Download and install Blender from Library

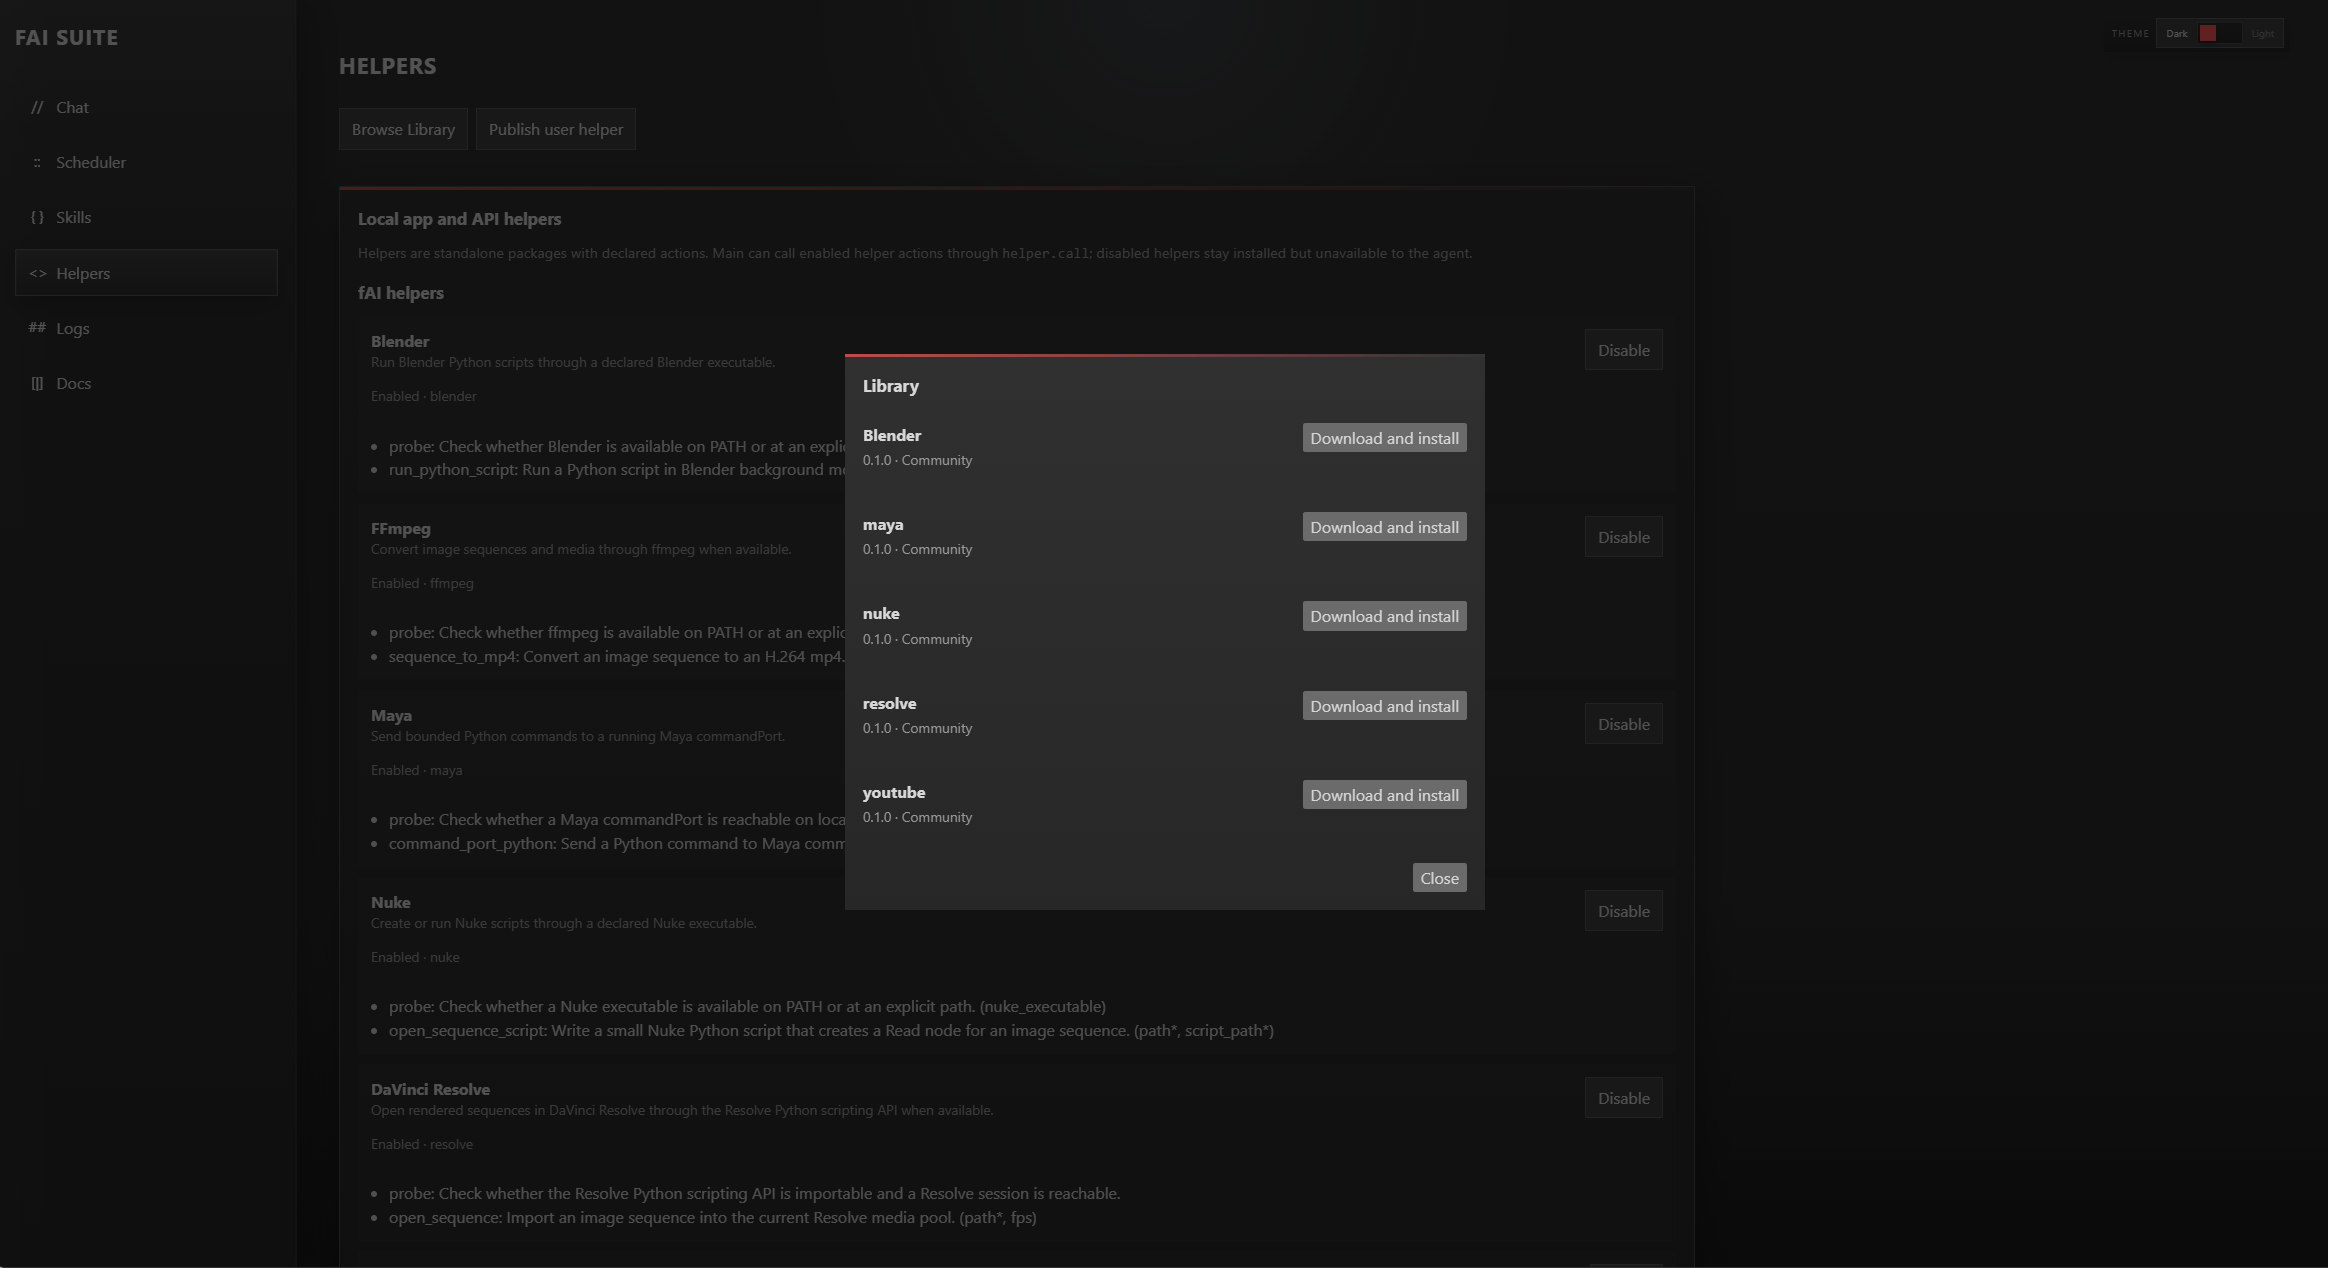click(x=1384, y=438)
